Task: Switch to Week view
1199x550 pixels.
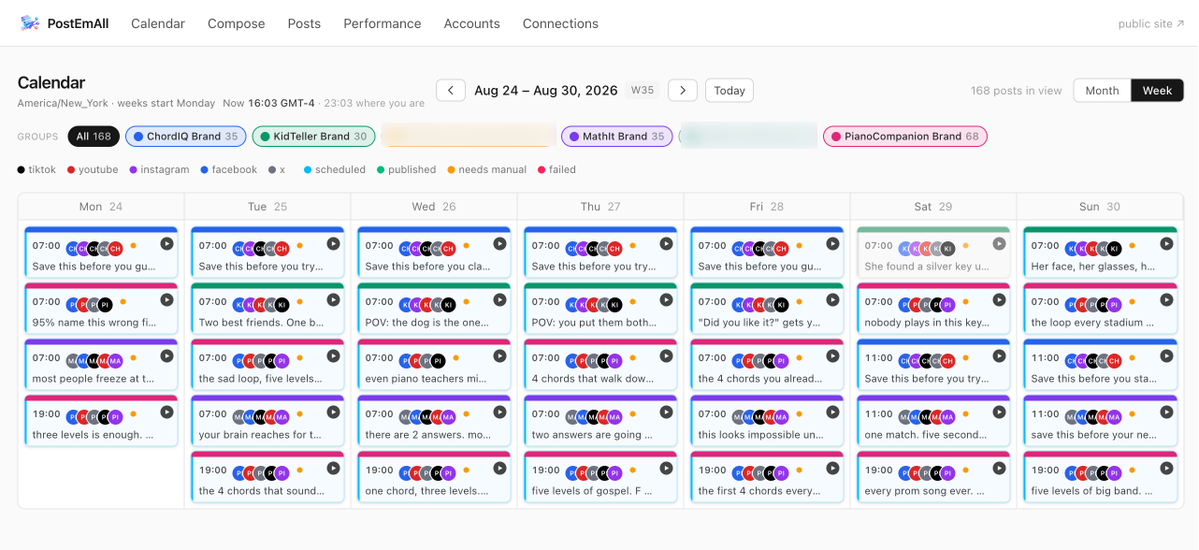Action: coord(1157,90)
